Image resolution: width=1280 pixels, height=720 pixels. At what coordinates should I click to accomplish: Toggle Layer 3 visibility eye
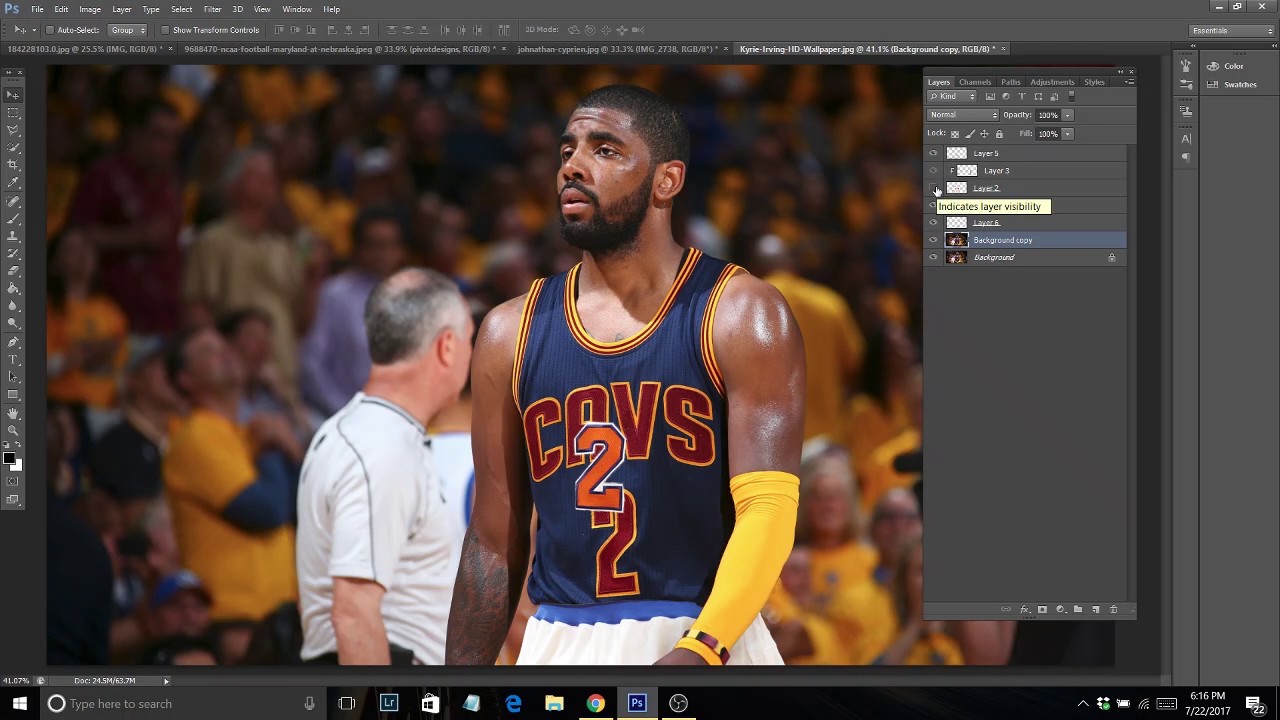(933, 171)
